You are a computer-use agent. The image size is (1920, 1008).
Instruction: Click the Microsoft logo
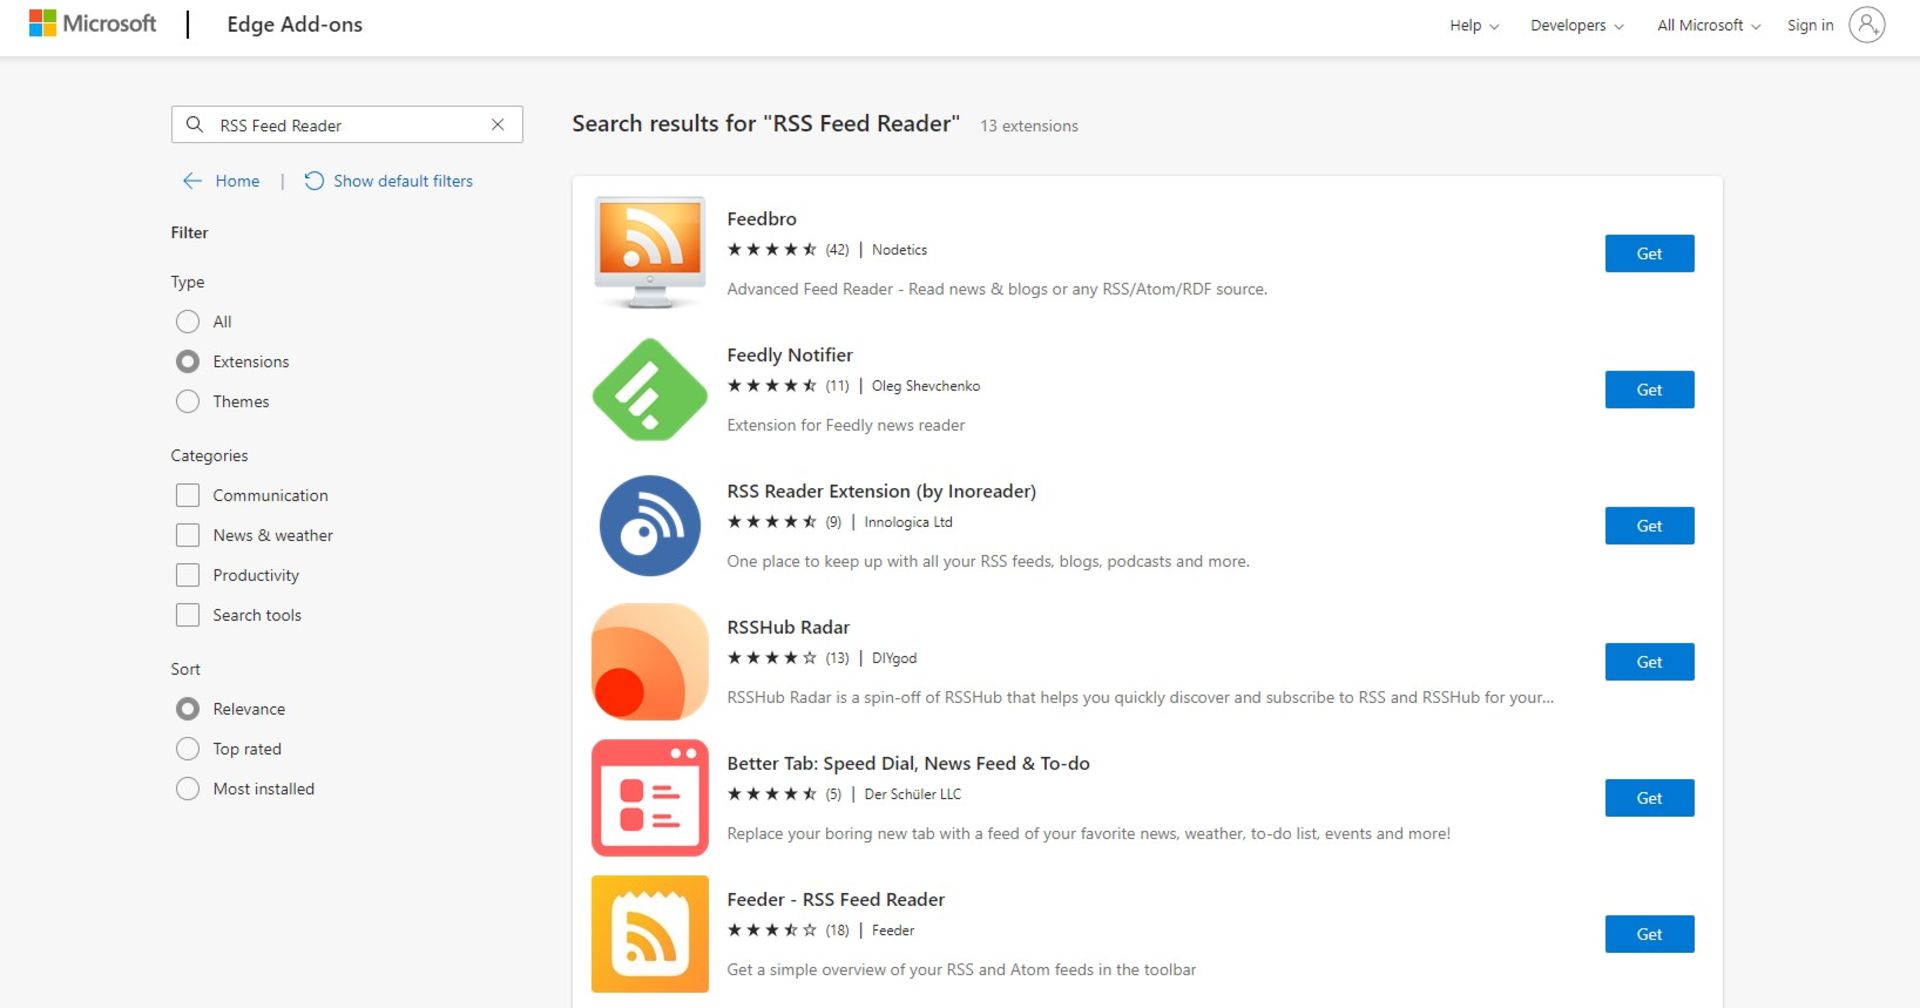coord(92,24)
